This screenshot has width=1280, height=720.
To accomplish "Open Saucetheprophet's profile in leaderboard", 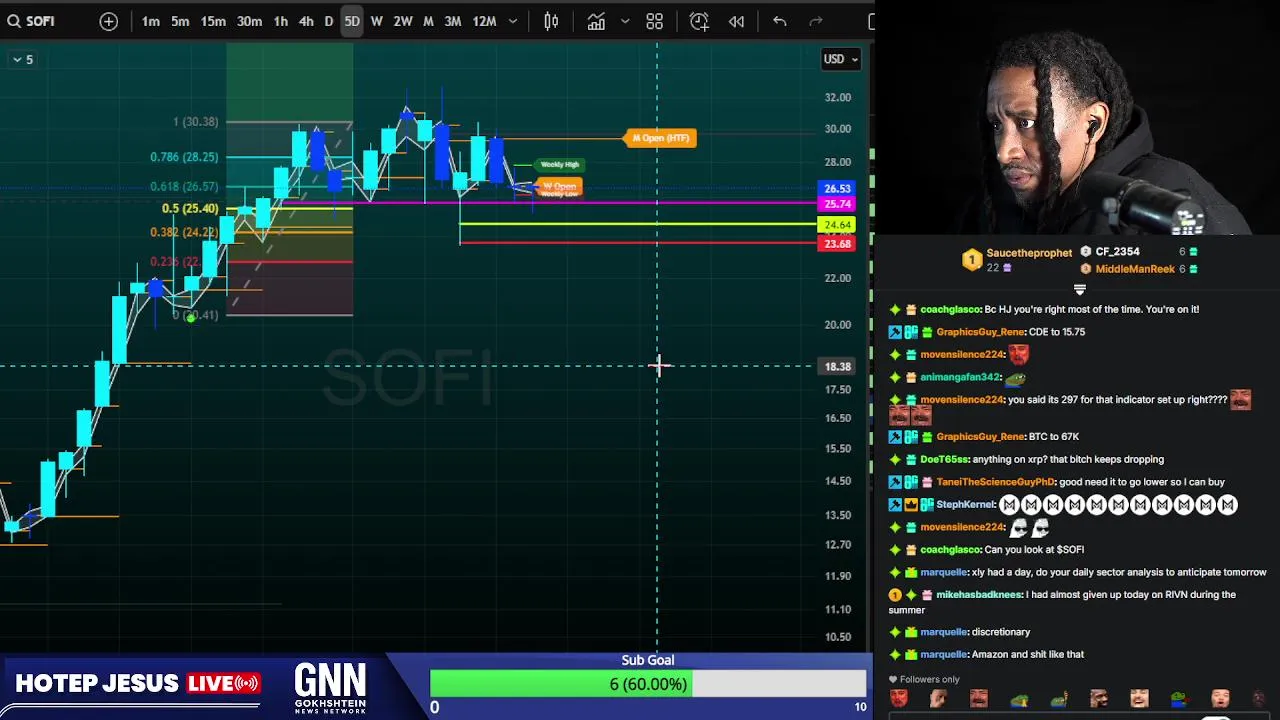I will (x=1029, y=253).
